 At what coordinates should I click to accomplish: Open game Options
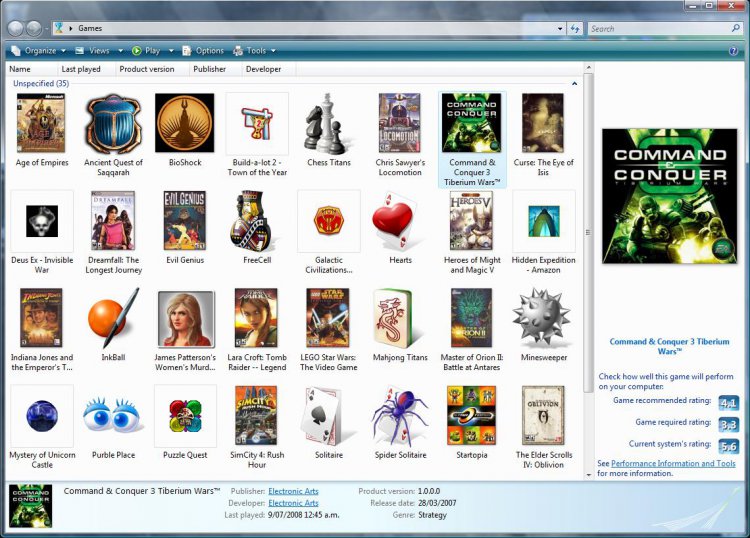(x=204, y=51)
